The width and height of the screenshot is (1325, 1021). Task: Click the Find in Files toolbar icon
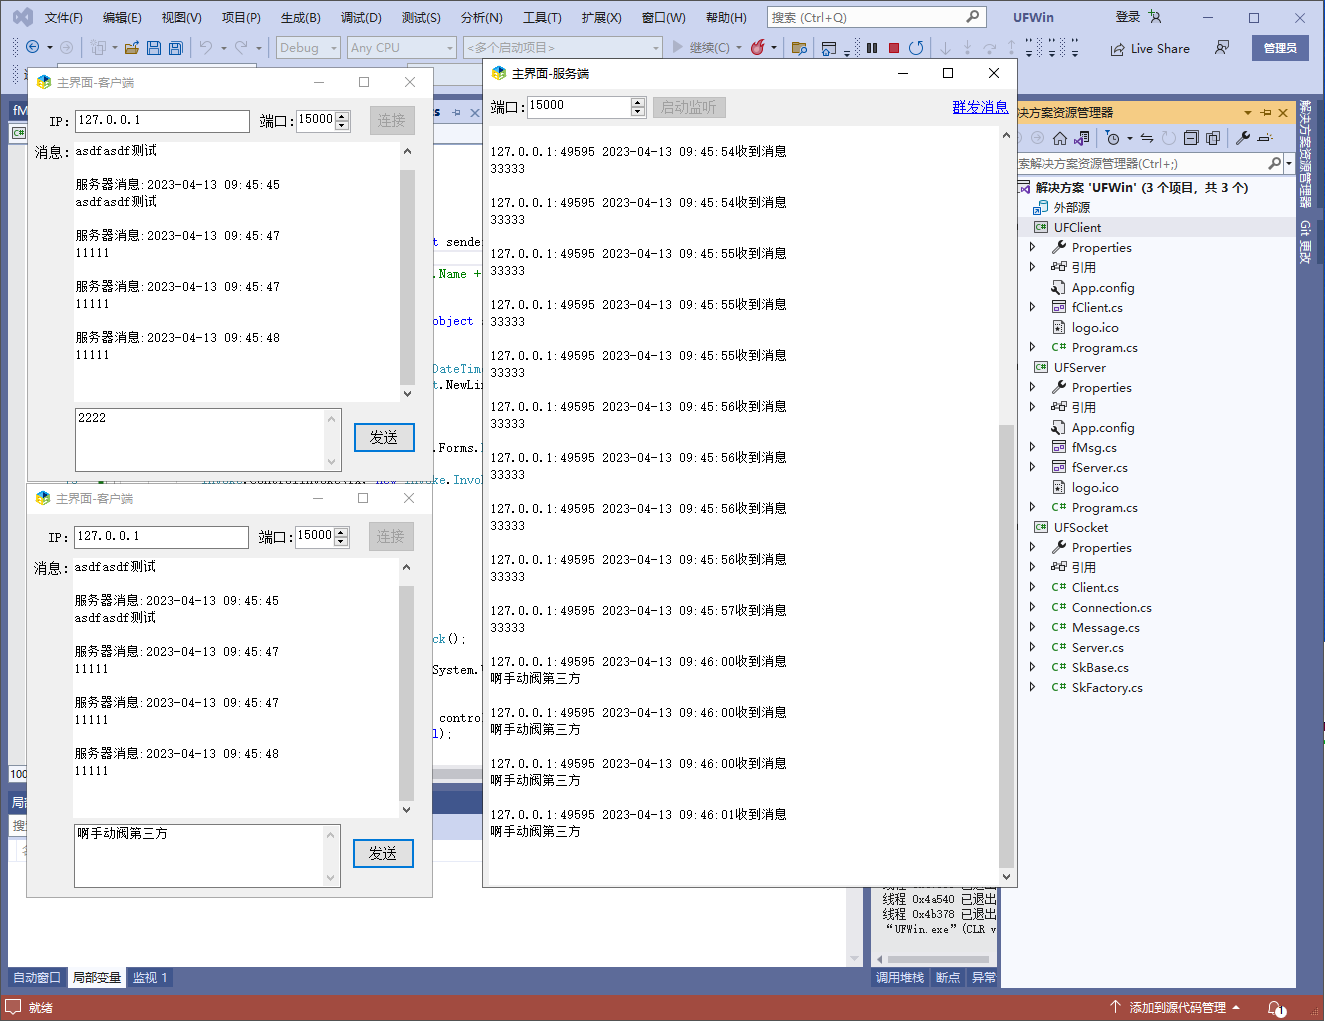[x=799, y=48]
